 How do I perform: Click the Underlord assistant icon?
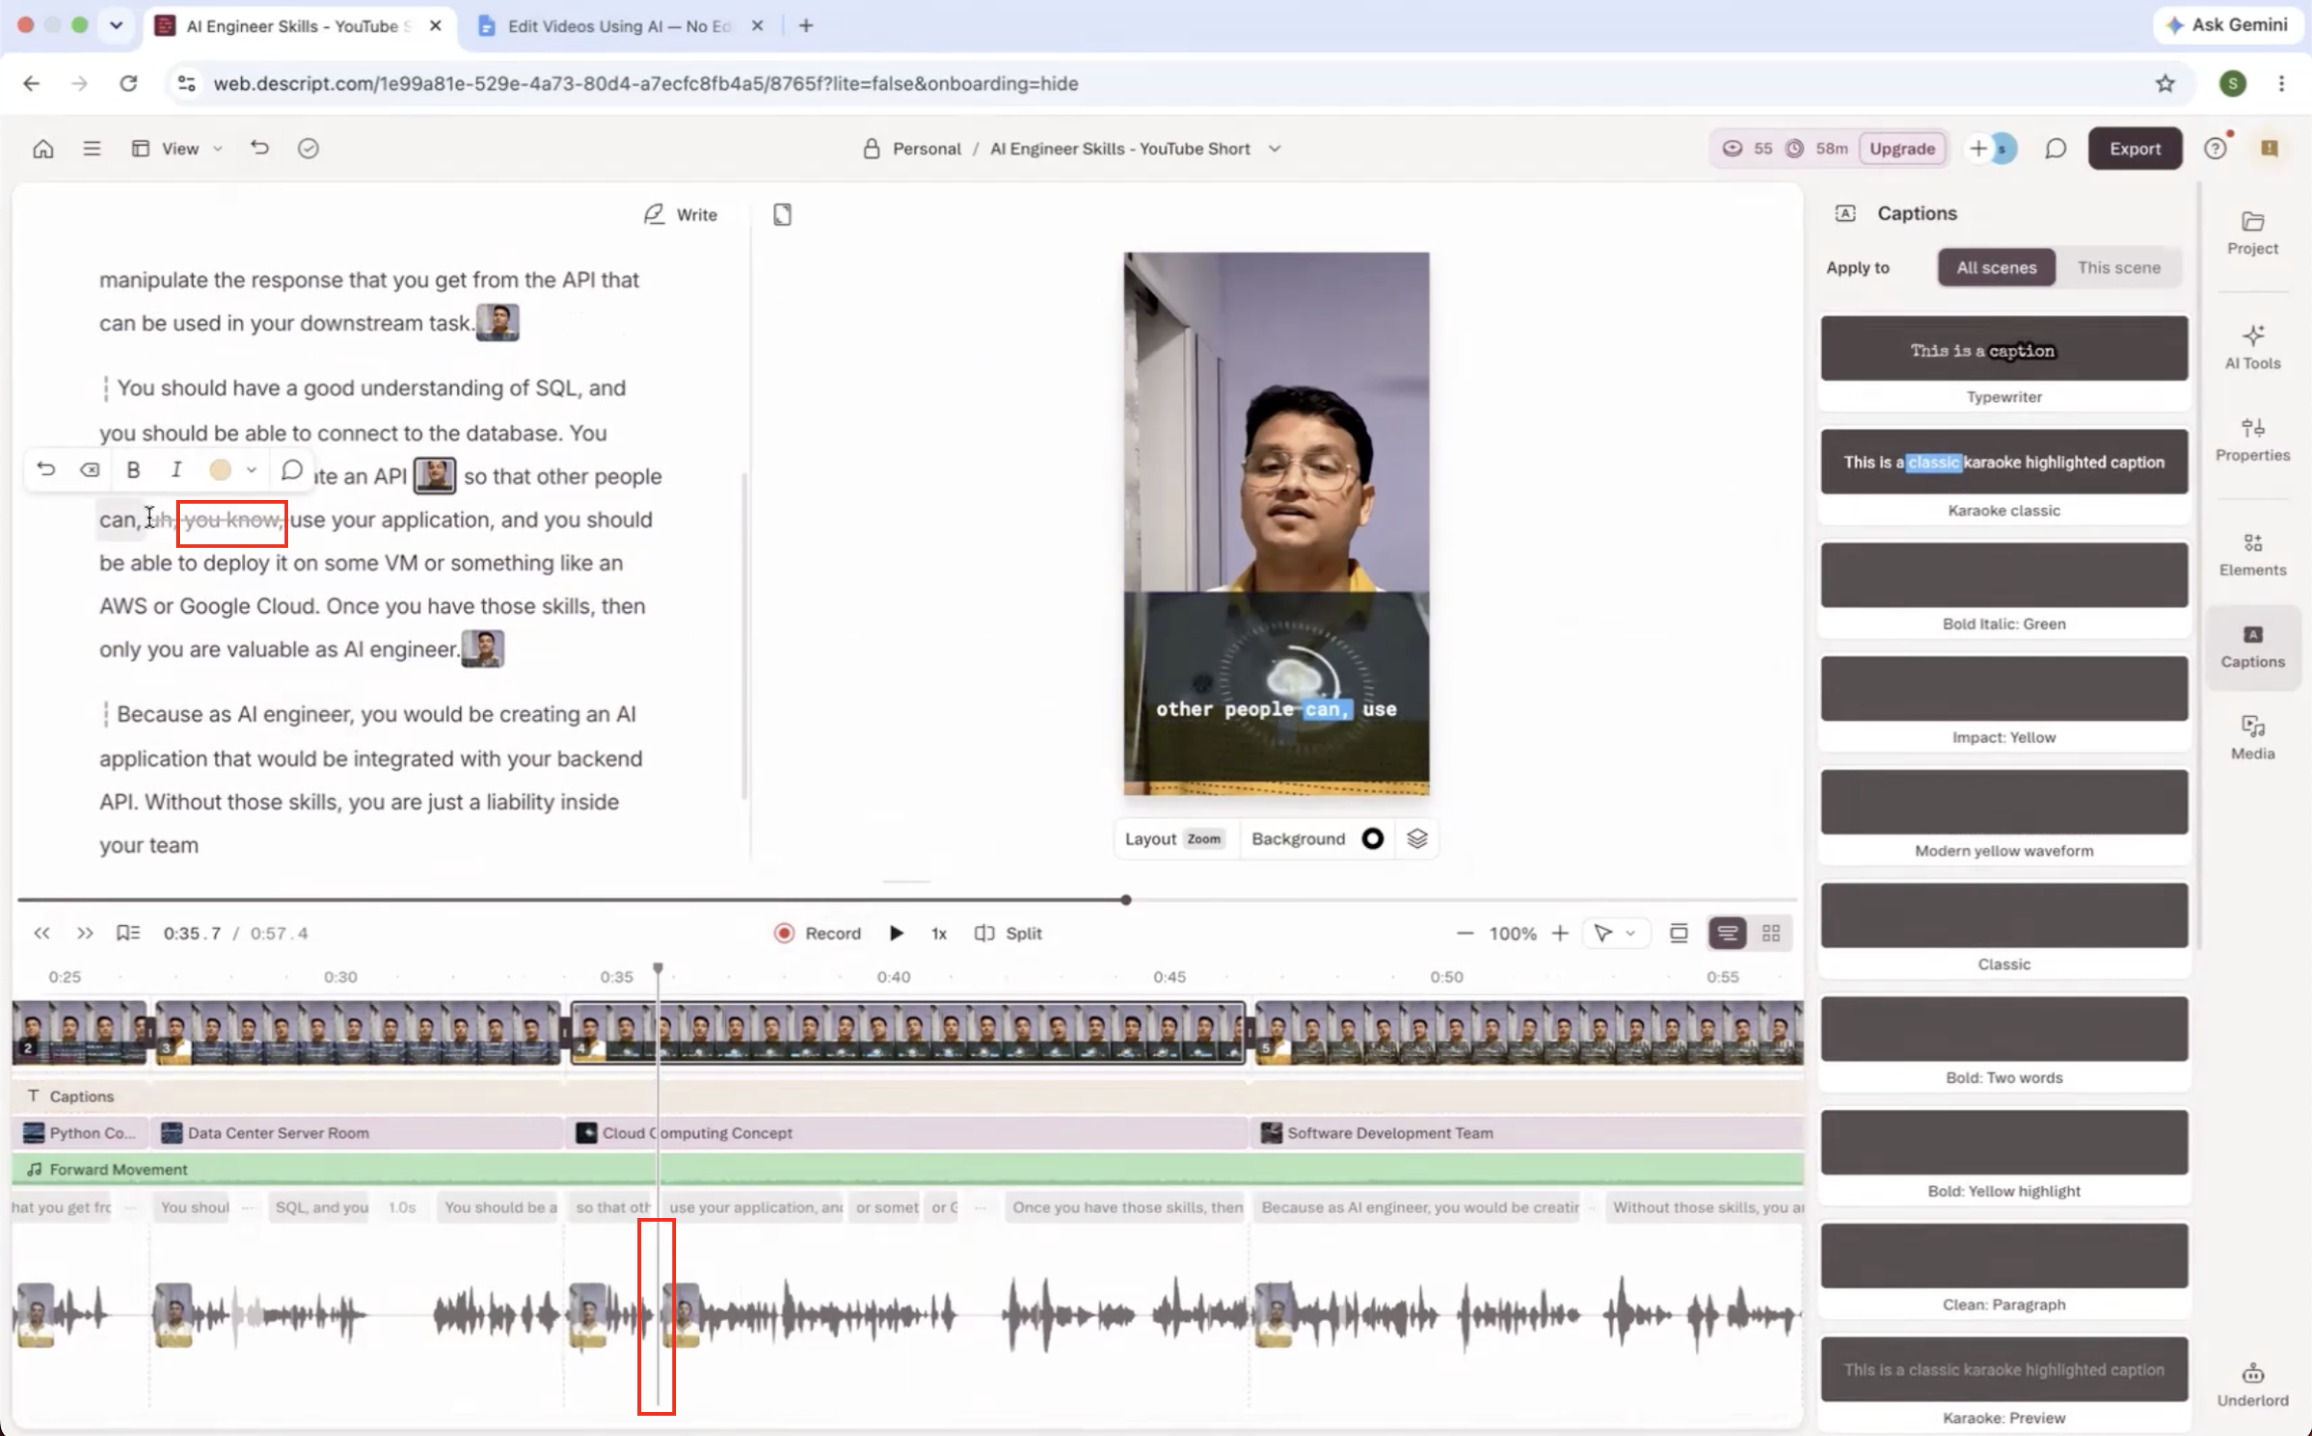tap(2252, 1384)
